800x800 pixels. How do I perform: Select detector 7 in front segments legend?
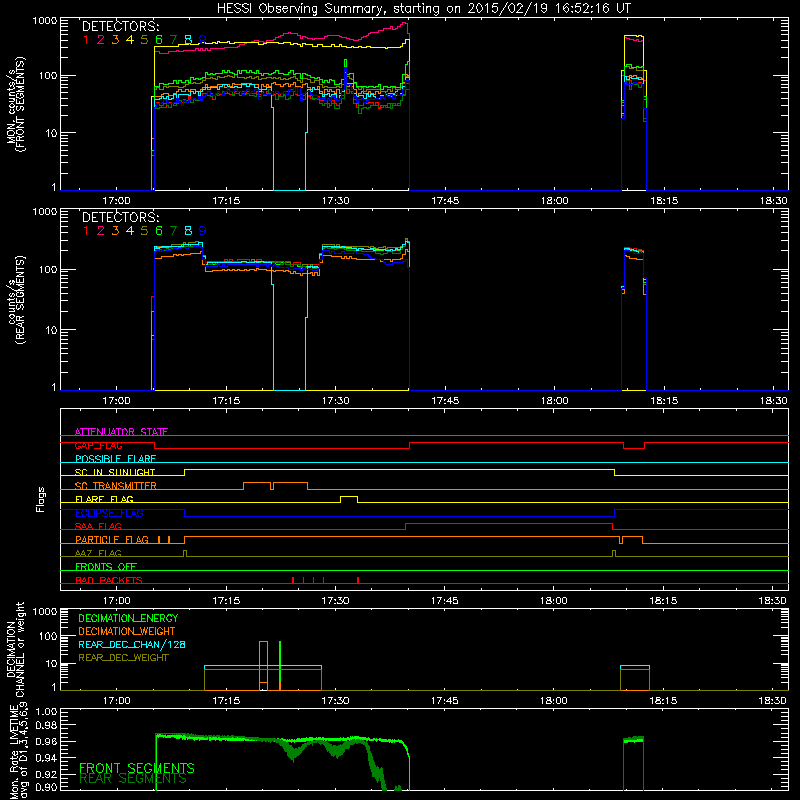click(173, 40)
